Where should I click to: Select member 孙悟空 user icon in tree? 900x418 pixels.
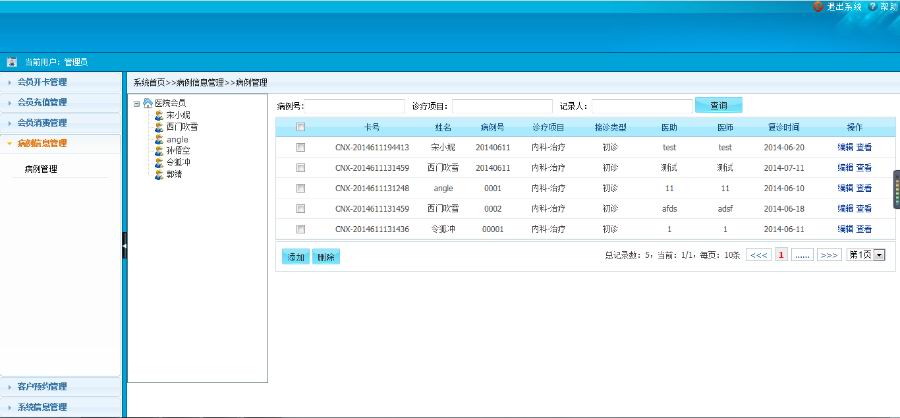coord(158,150)
